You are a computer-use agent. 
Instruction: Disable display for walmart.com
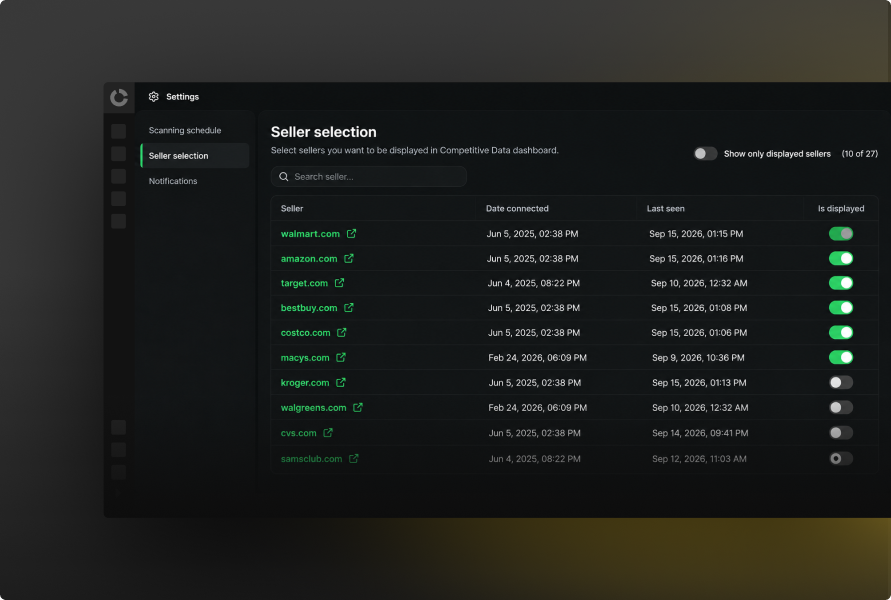click(x=841, y=234)
